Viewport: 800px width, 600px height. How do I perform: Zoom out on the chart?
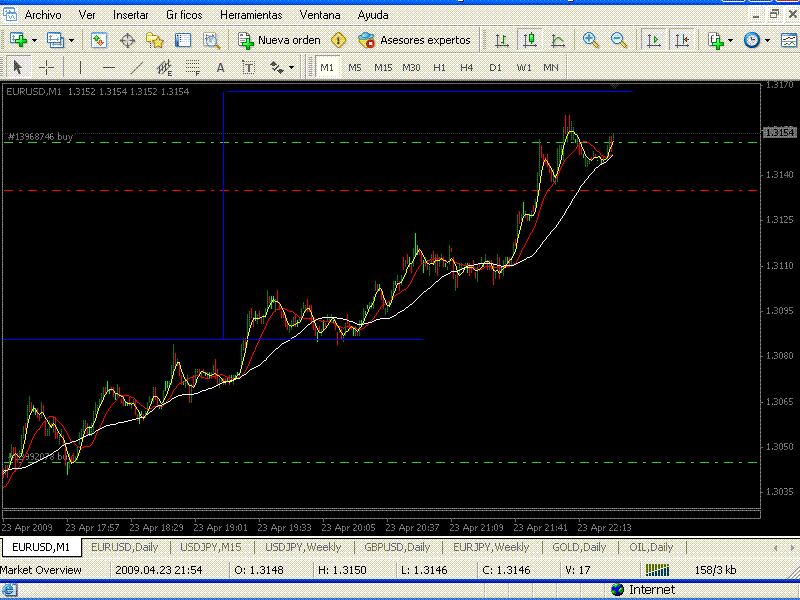pos(619,40)
